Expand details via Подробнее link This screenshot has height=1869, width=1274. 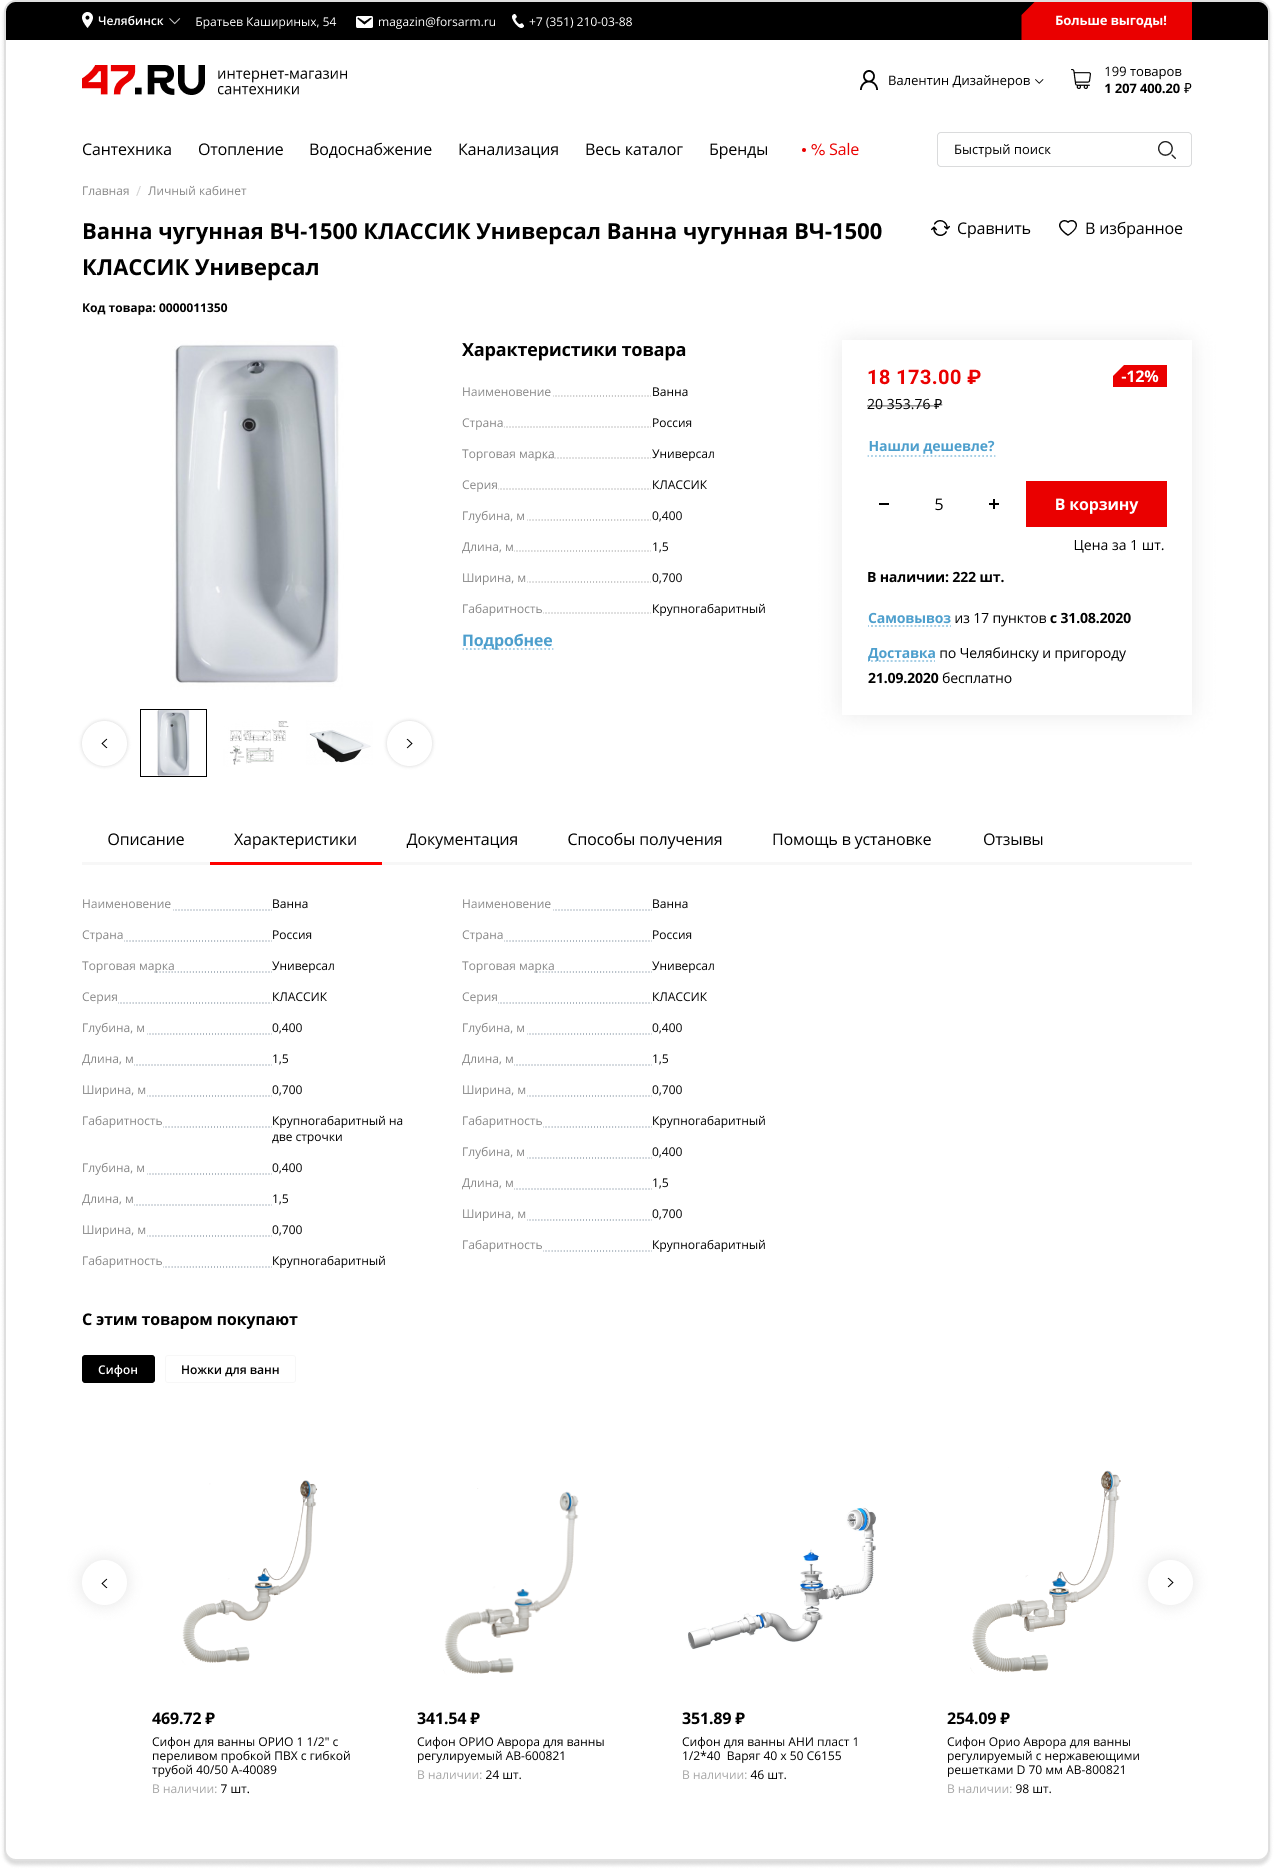click(x=507, y=641)
